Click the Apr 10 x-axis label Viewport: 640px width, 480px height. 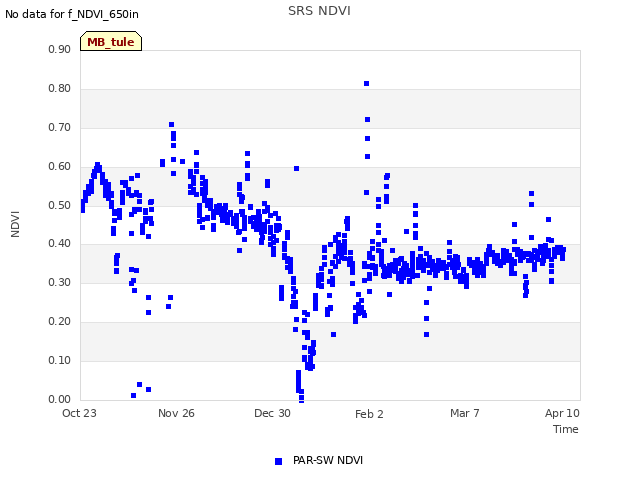(x=562, y=413)
